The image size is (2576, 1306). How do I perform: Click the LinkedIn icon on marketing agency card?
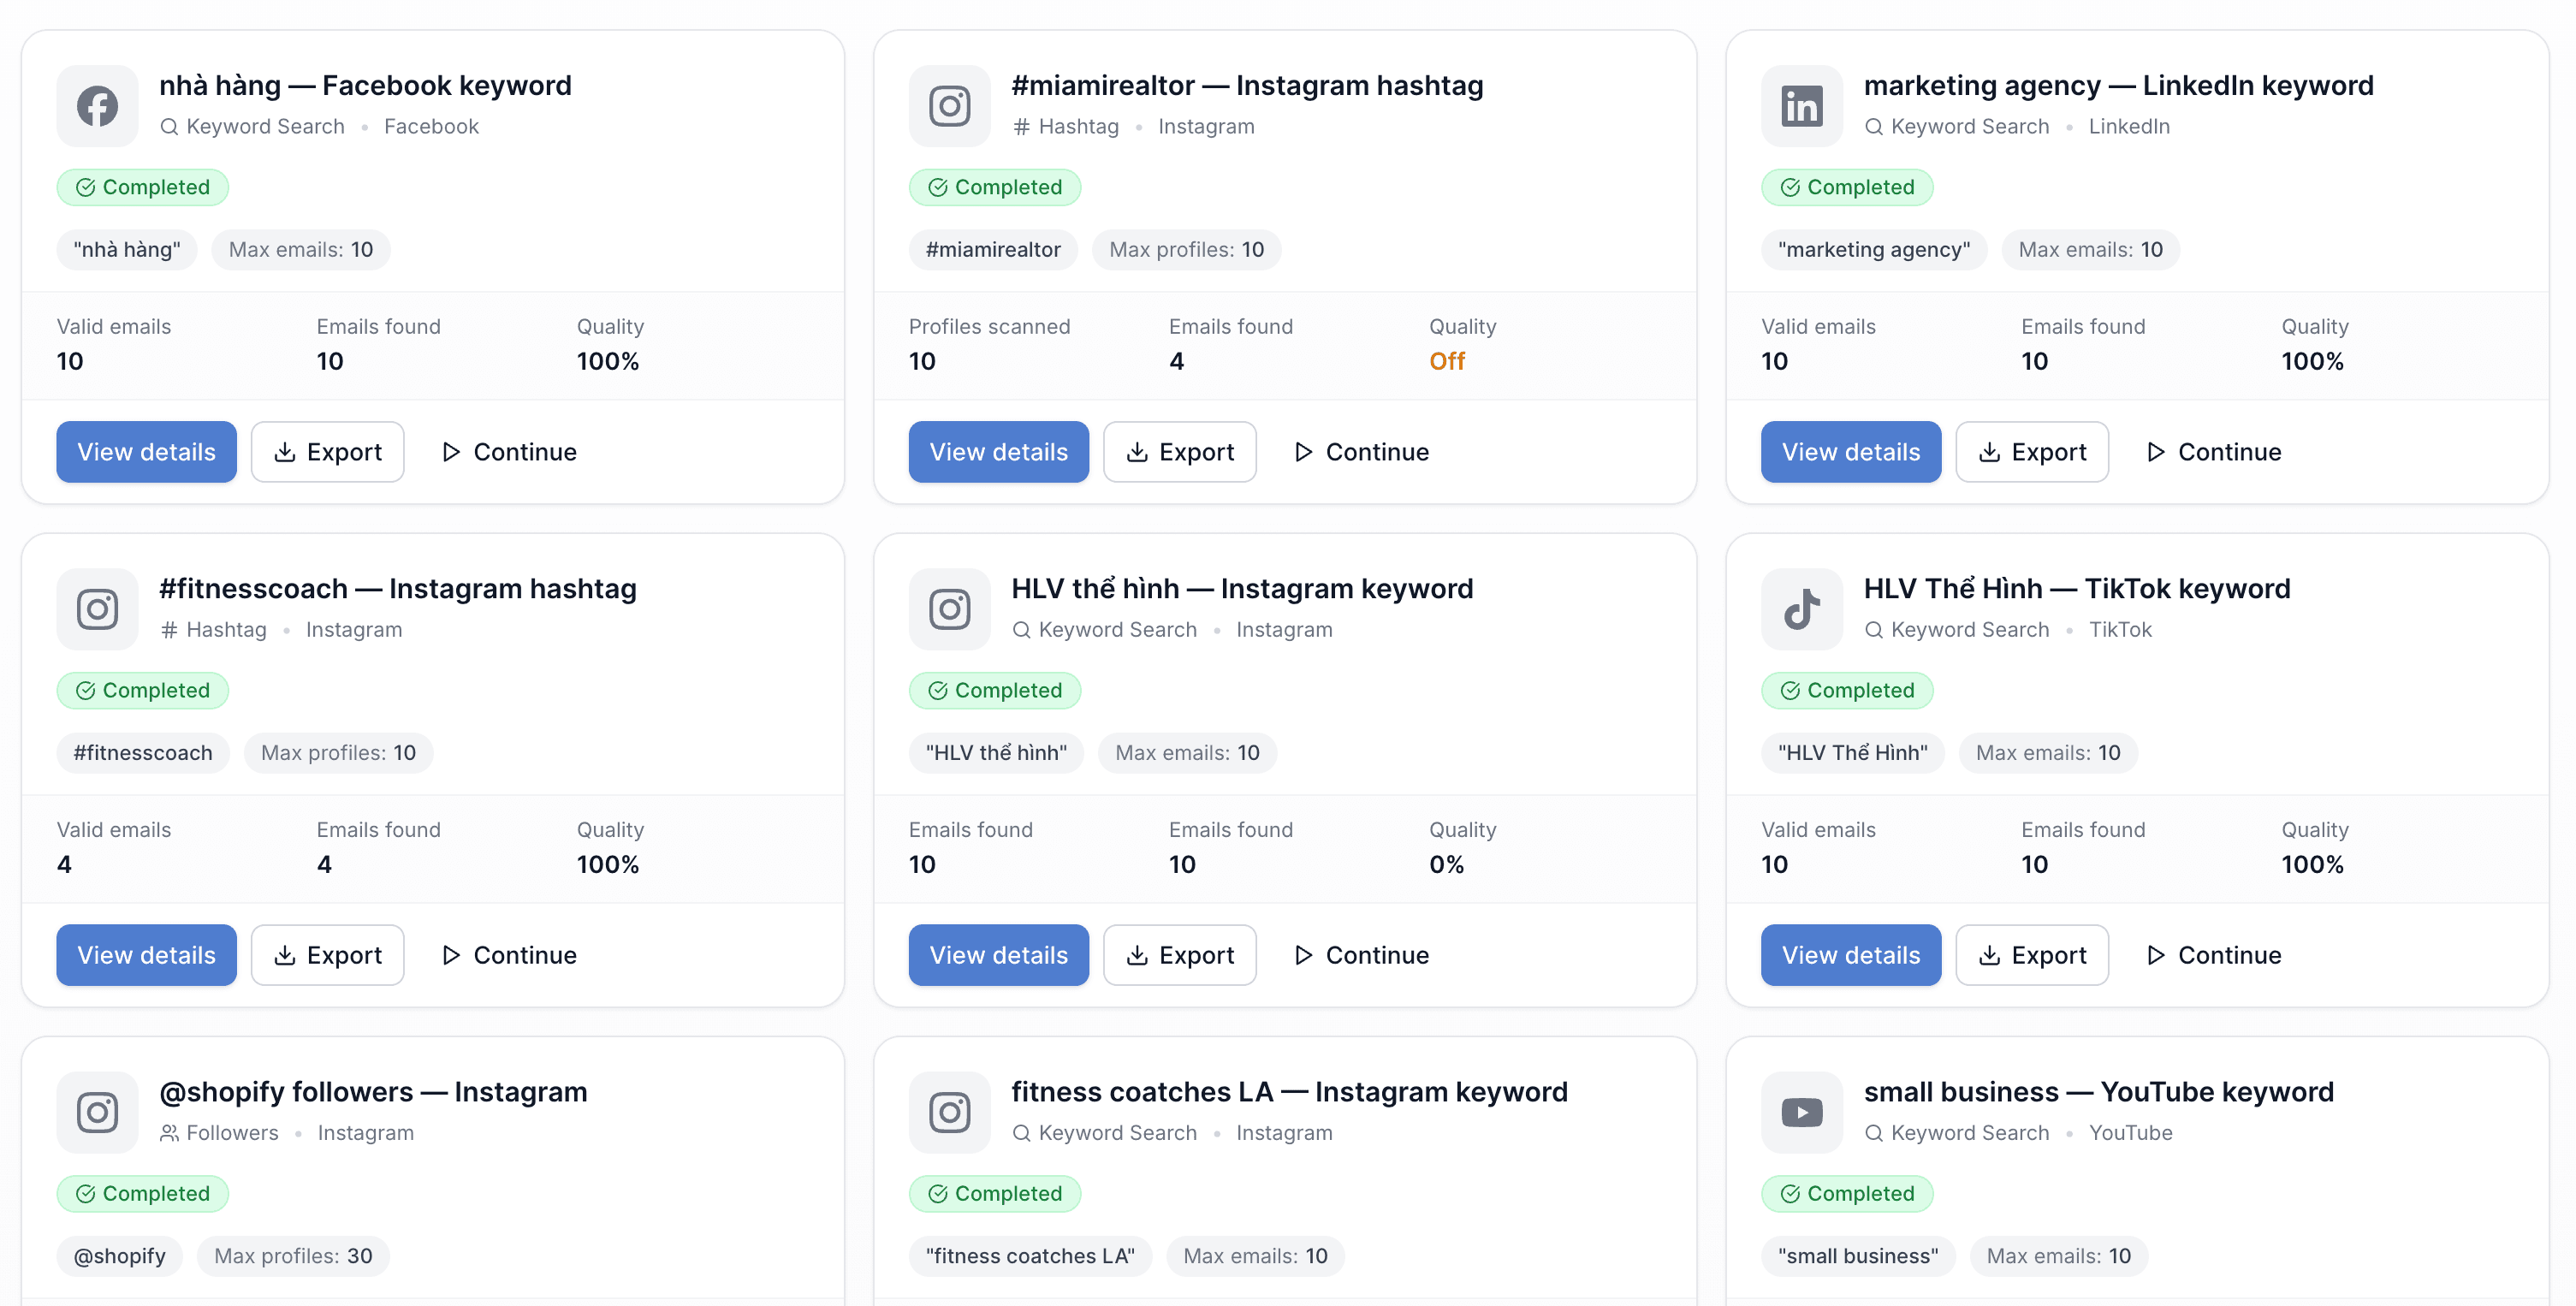[1801, 105]
